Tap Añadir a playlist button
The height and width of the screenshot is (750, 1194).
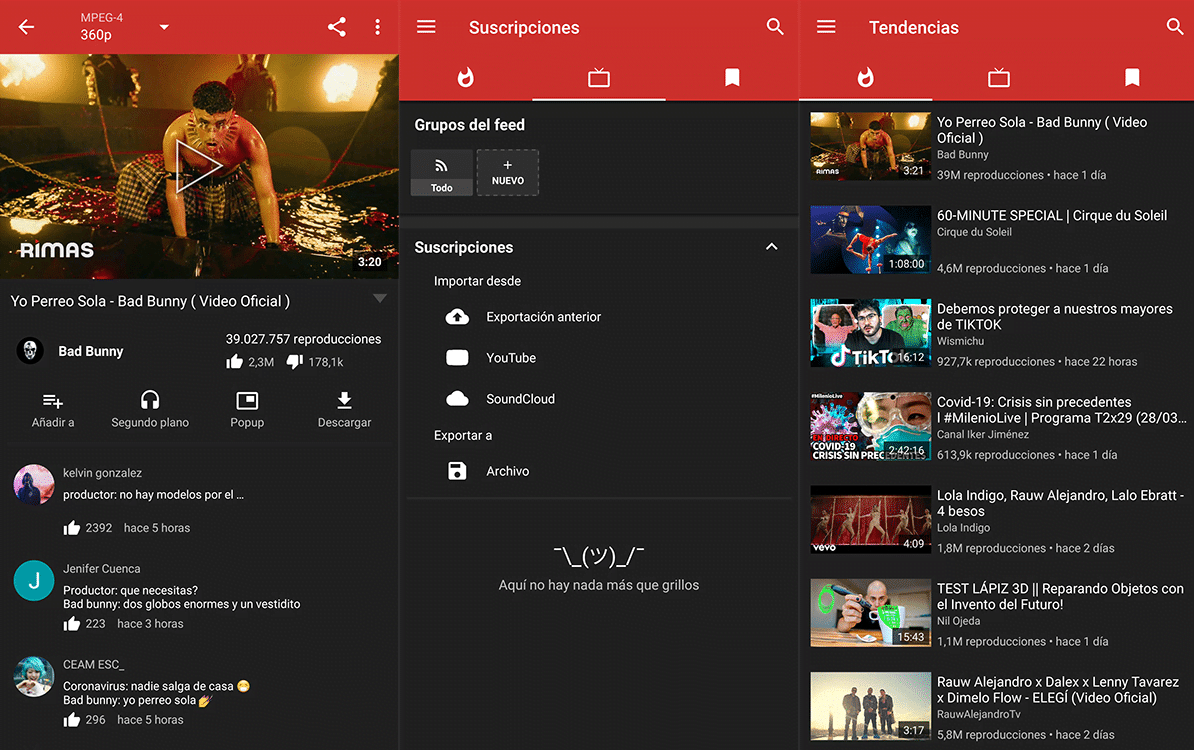53,410
